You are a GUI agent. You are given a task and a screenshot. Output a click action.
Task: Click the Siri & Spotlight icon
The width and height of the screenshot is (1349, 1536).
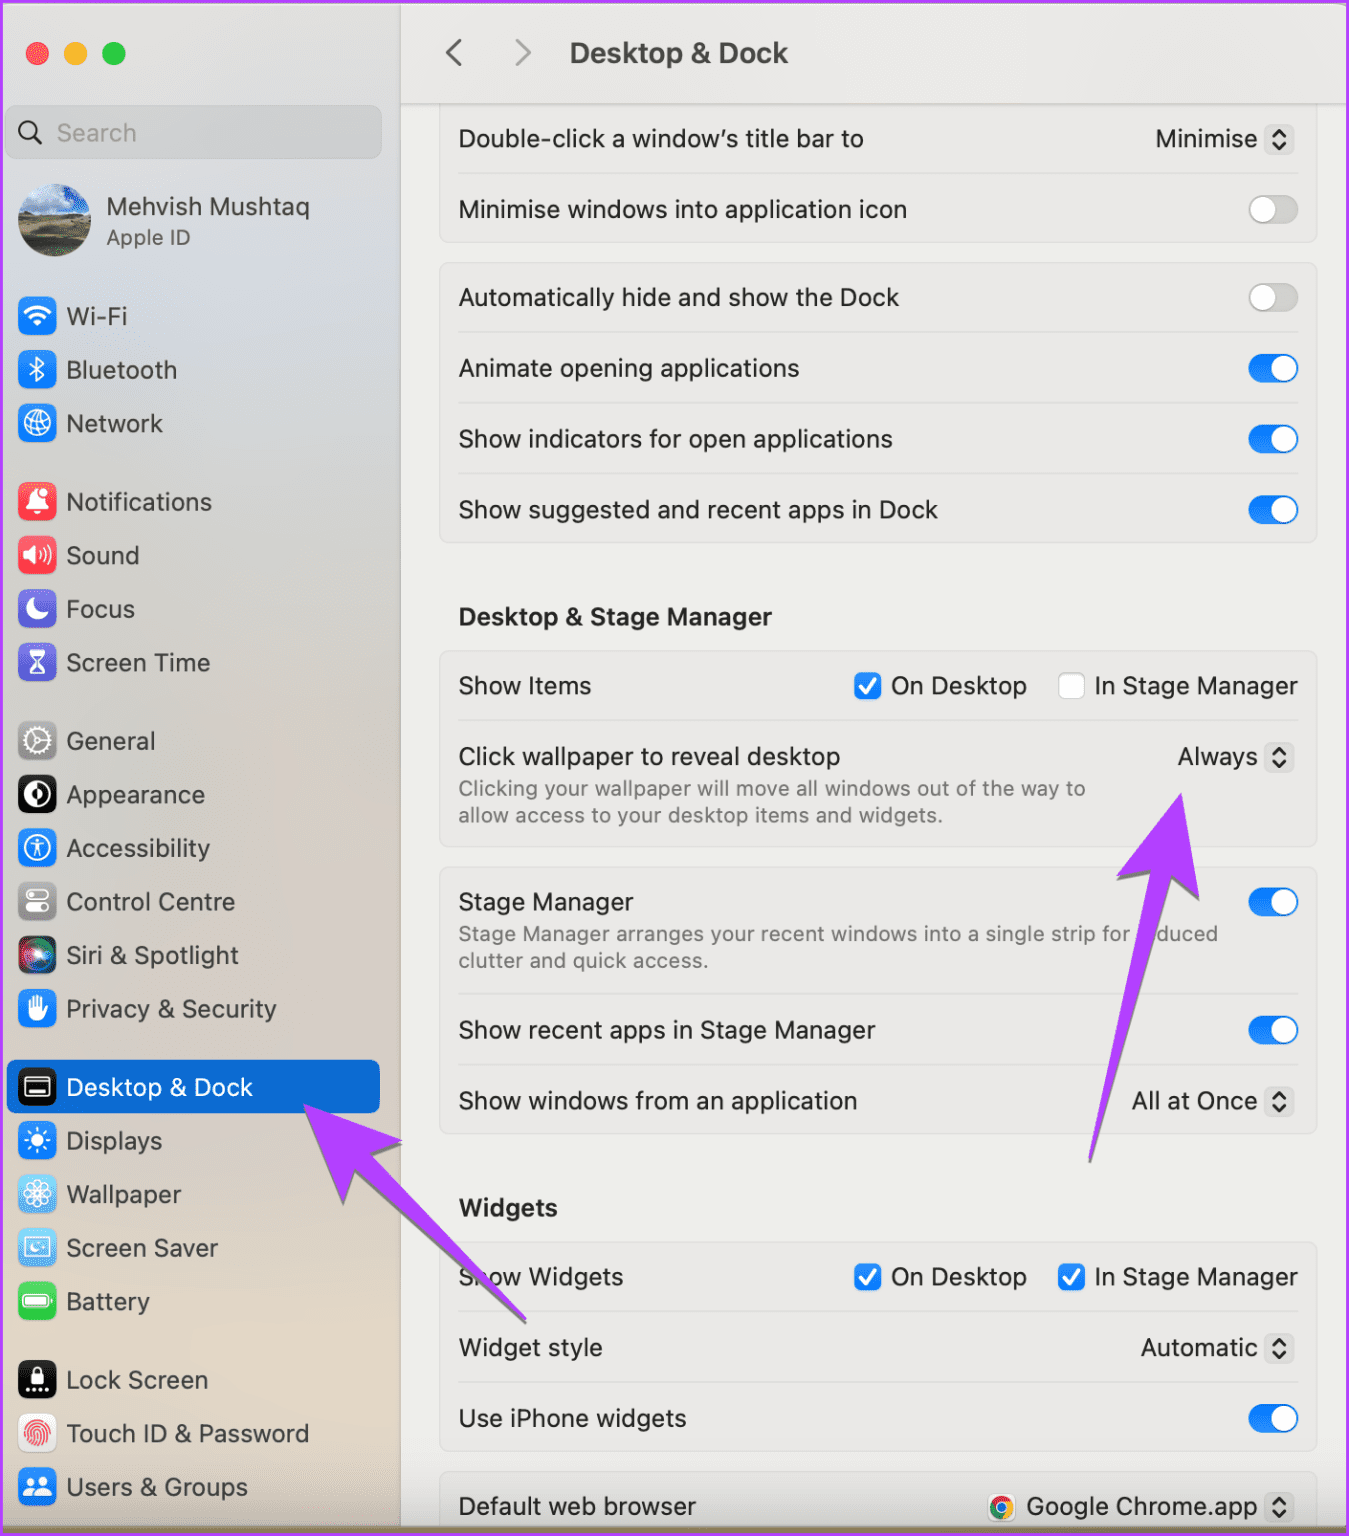(x=37, y=955)
